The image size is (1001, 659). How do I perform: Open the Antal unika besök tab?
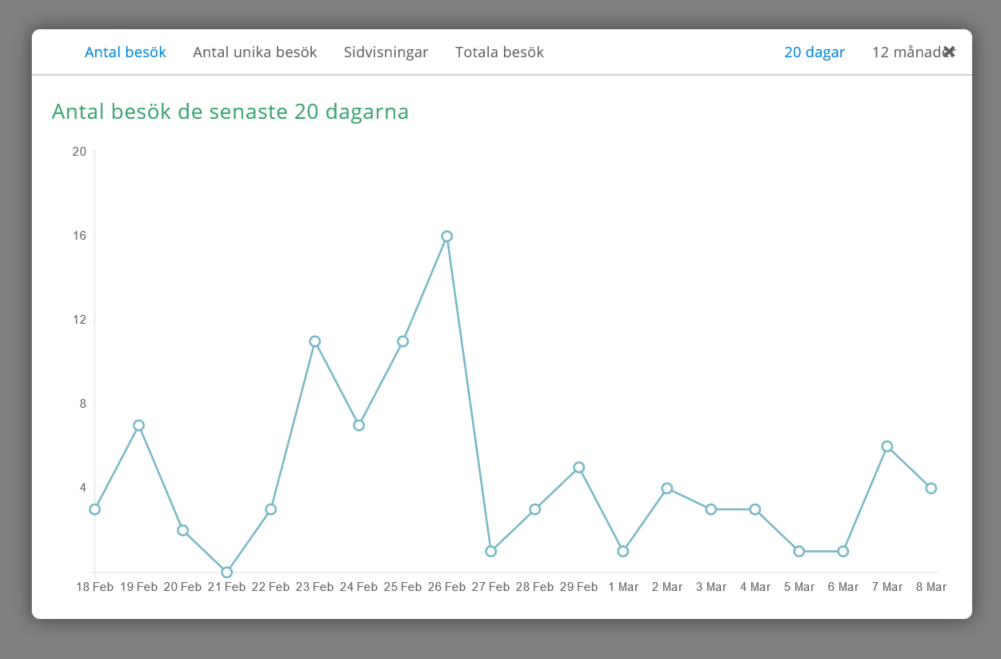[255, 52]
